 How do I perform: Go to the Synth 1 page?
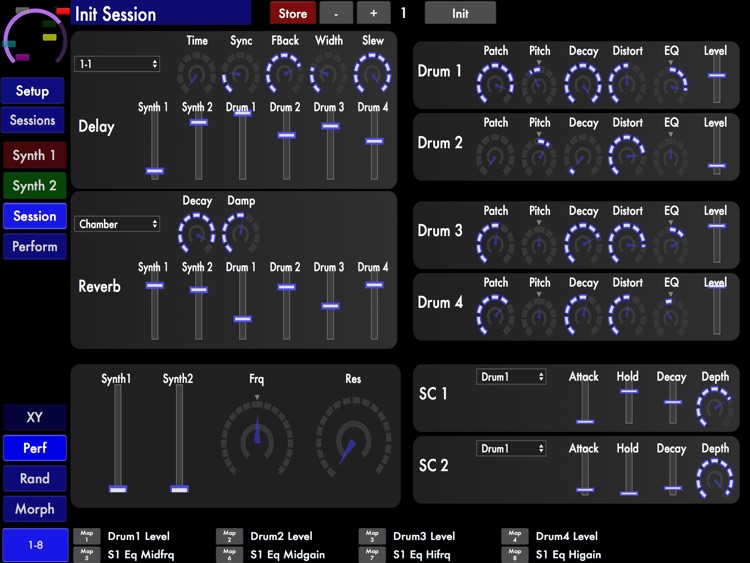[x=34, y=155]
